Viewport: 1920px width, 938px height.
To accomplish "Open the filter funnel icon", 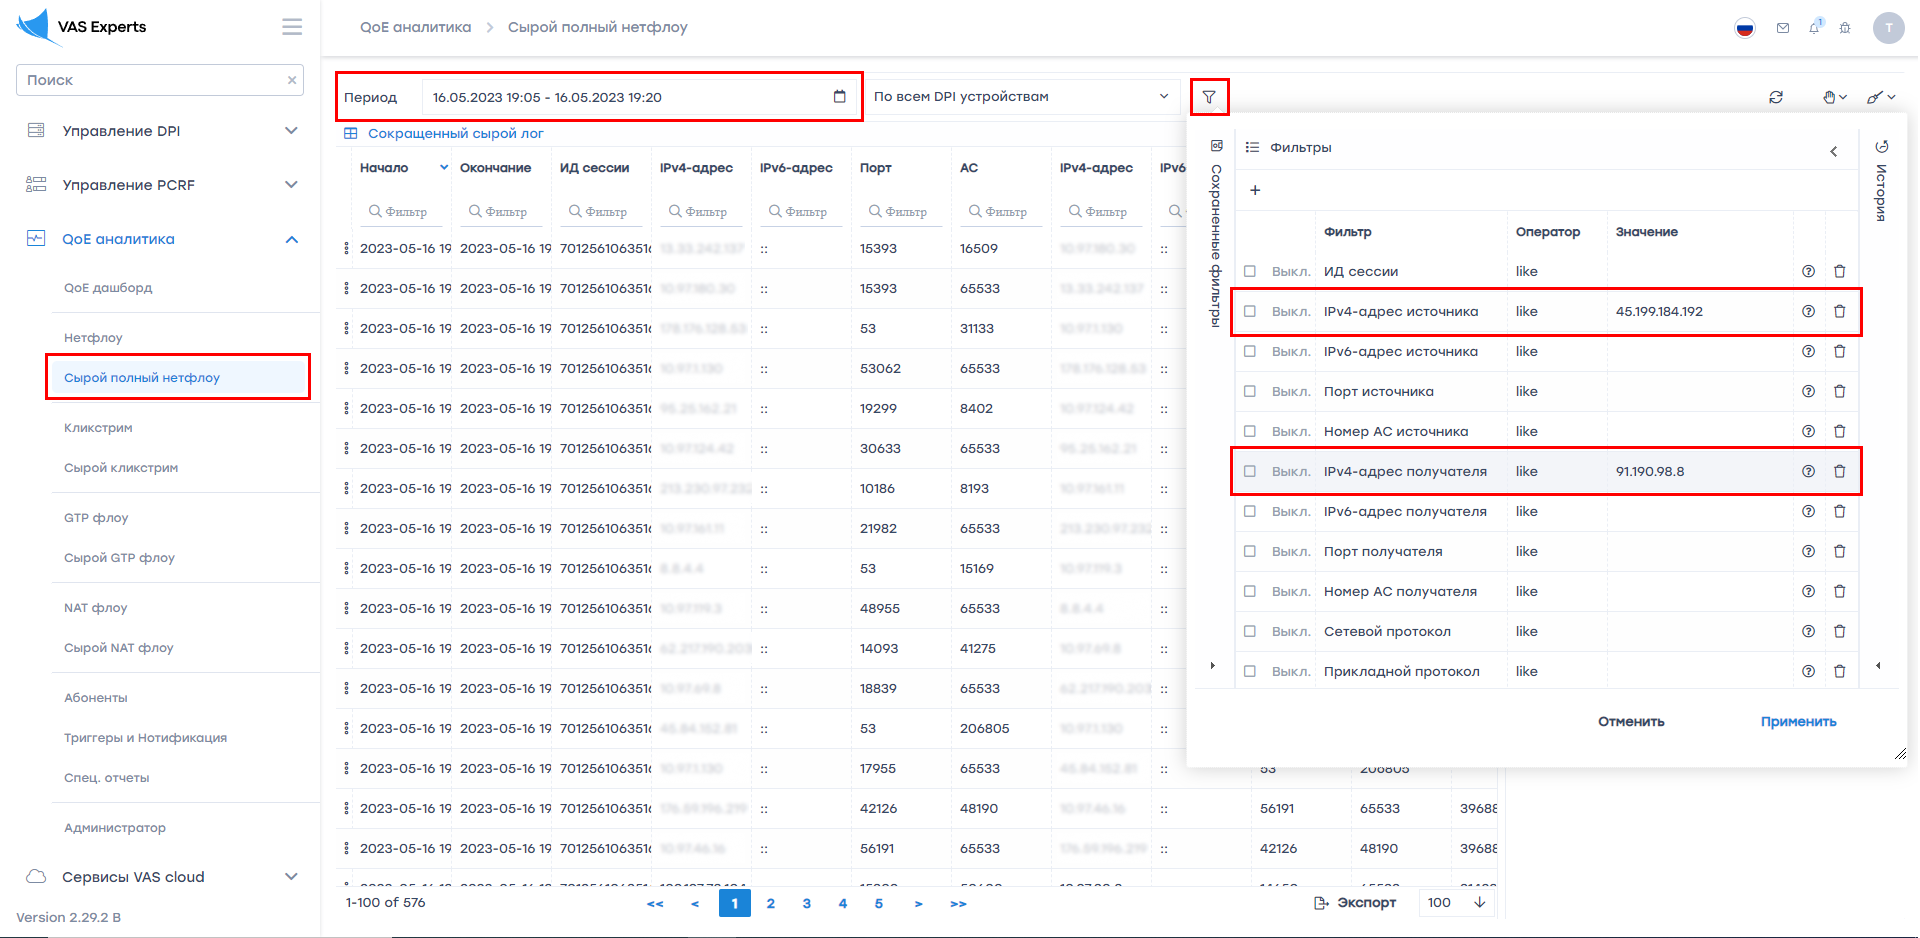I will click(x=1209, y=97).
